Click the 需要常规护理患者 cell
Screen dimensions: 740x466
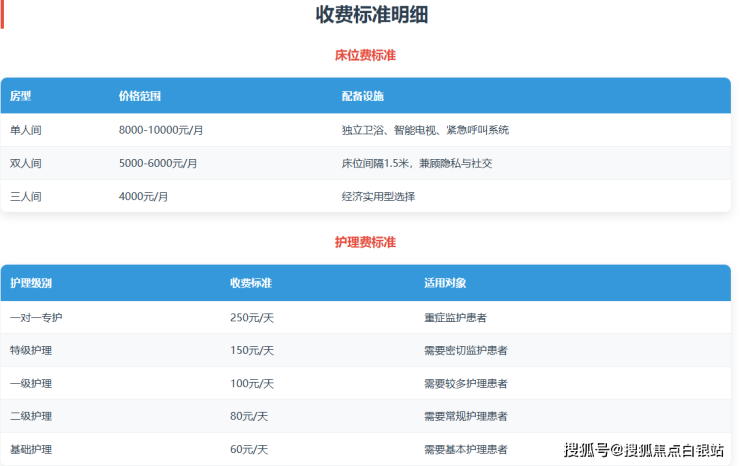tap(465, 416)
